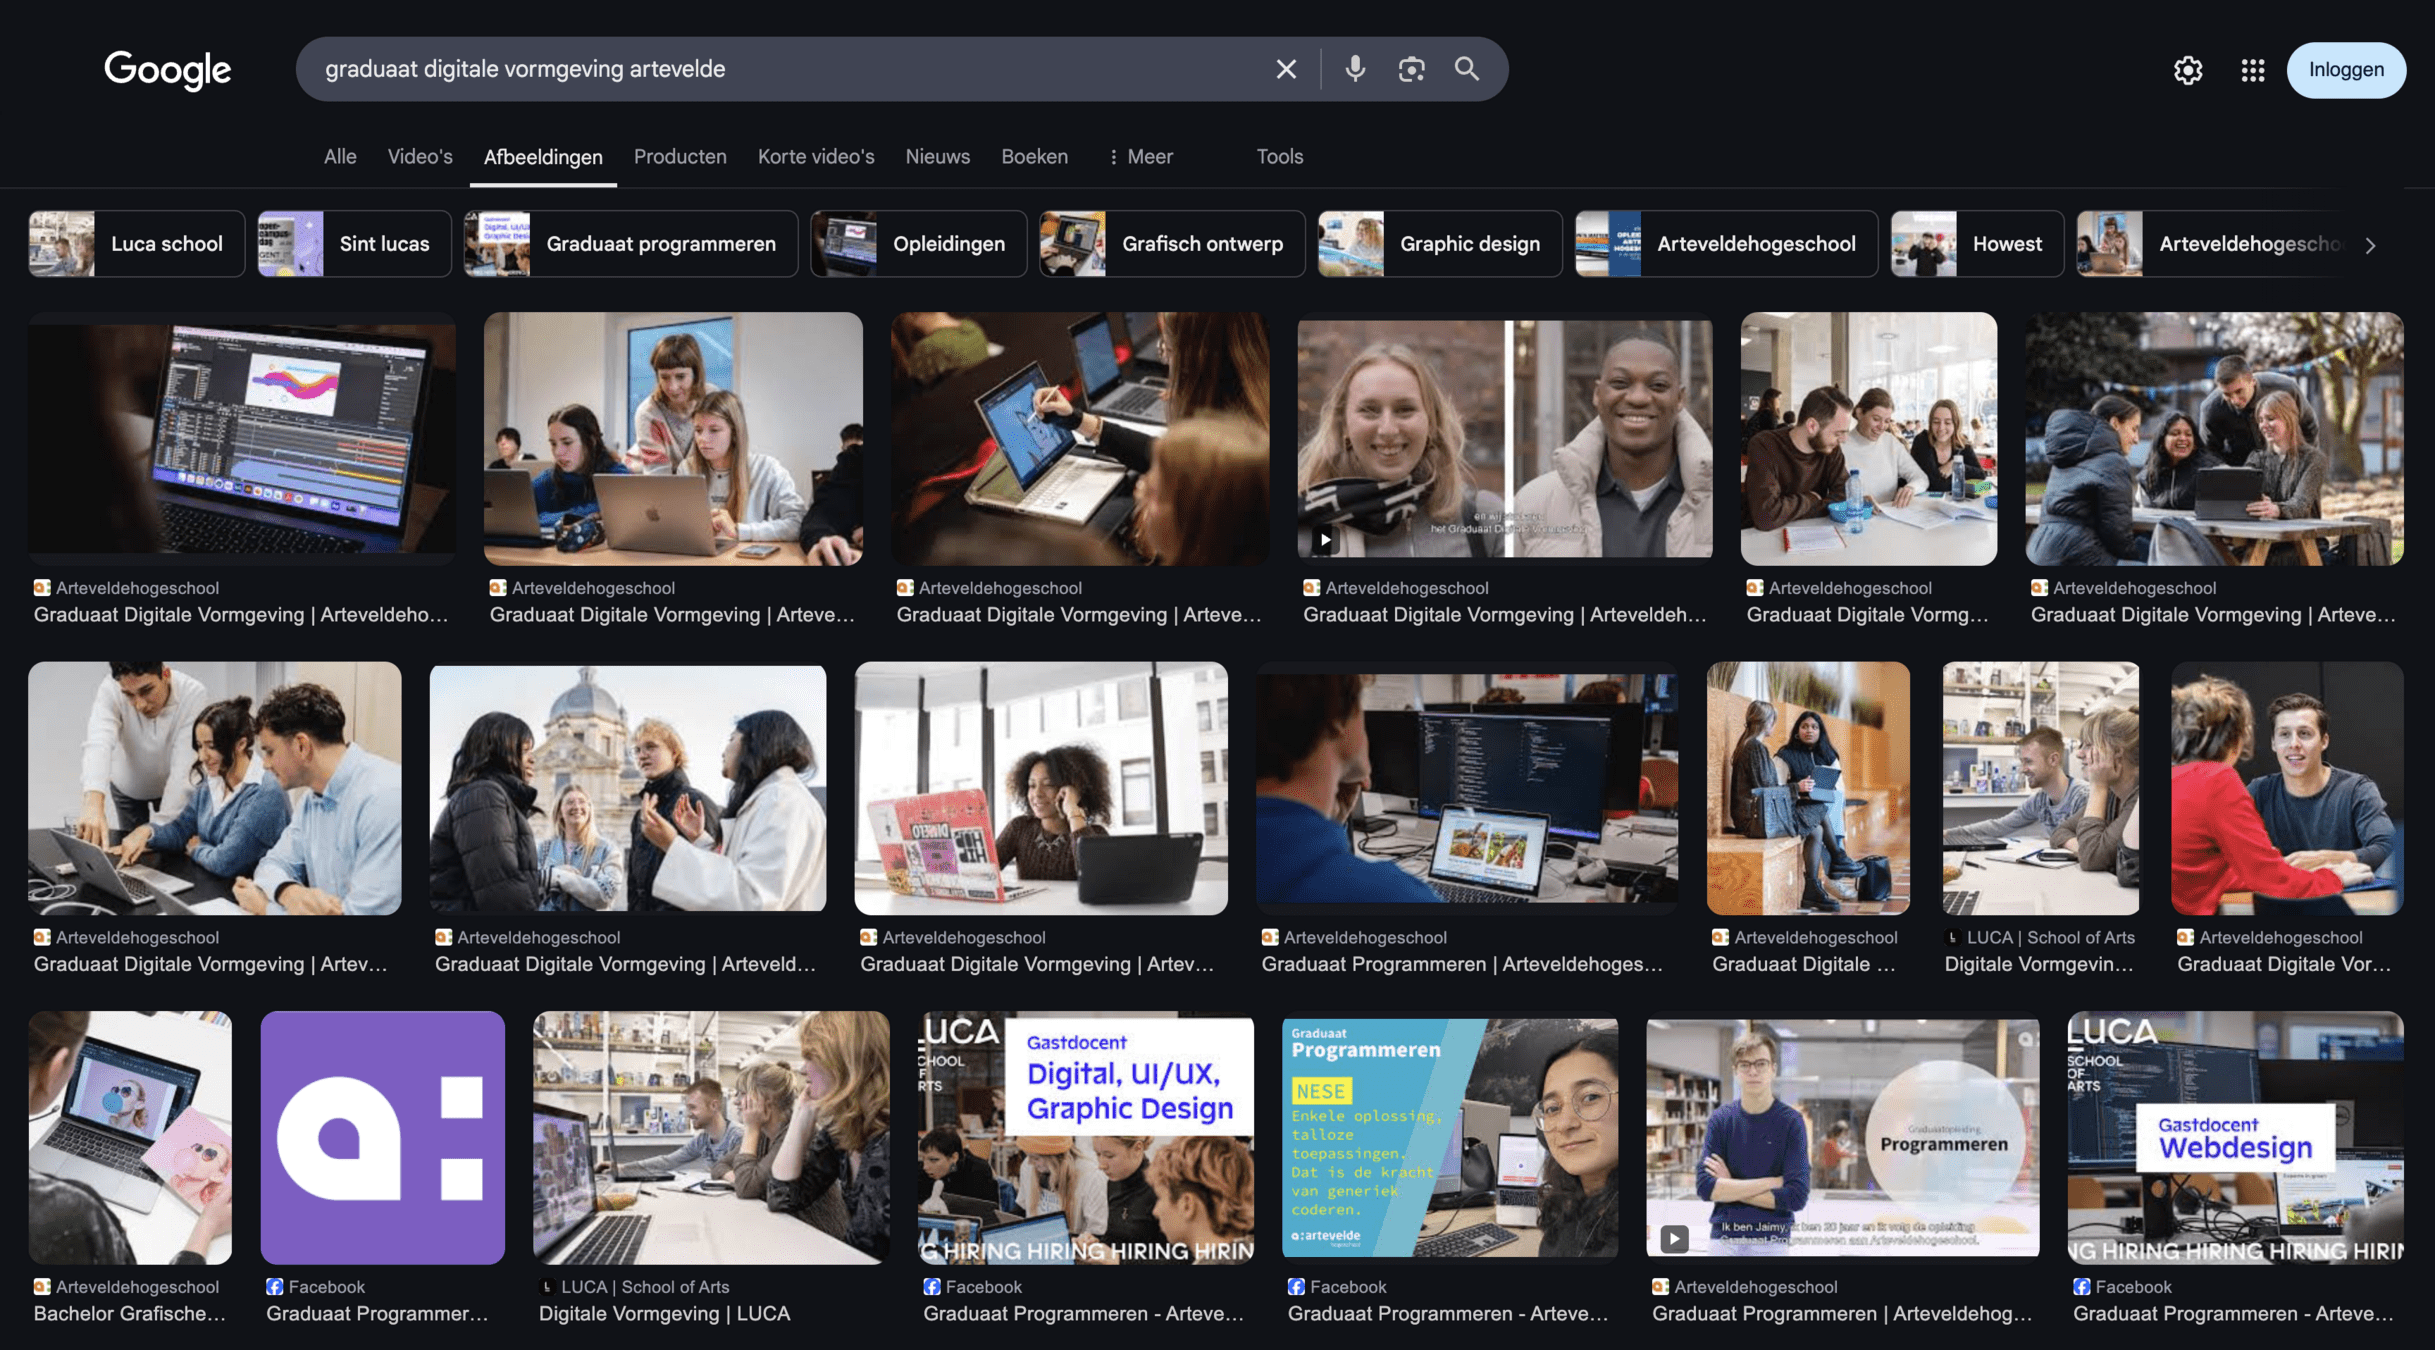Filter results by Grafisch ontwerp chip

[x=1171, y=244]
